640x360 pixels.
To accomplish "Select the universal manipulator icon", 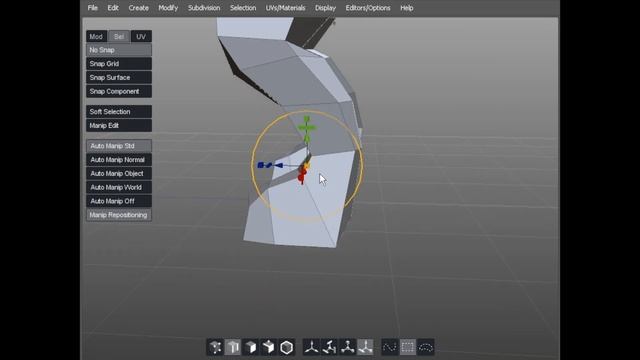I will click(x=365, y=347).
